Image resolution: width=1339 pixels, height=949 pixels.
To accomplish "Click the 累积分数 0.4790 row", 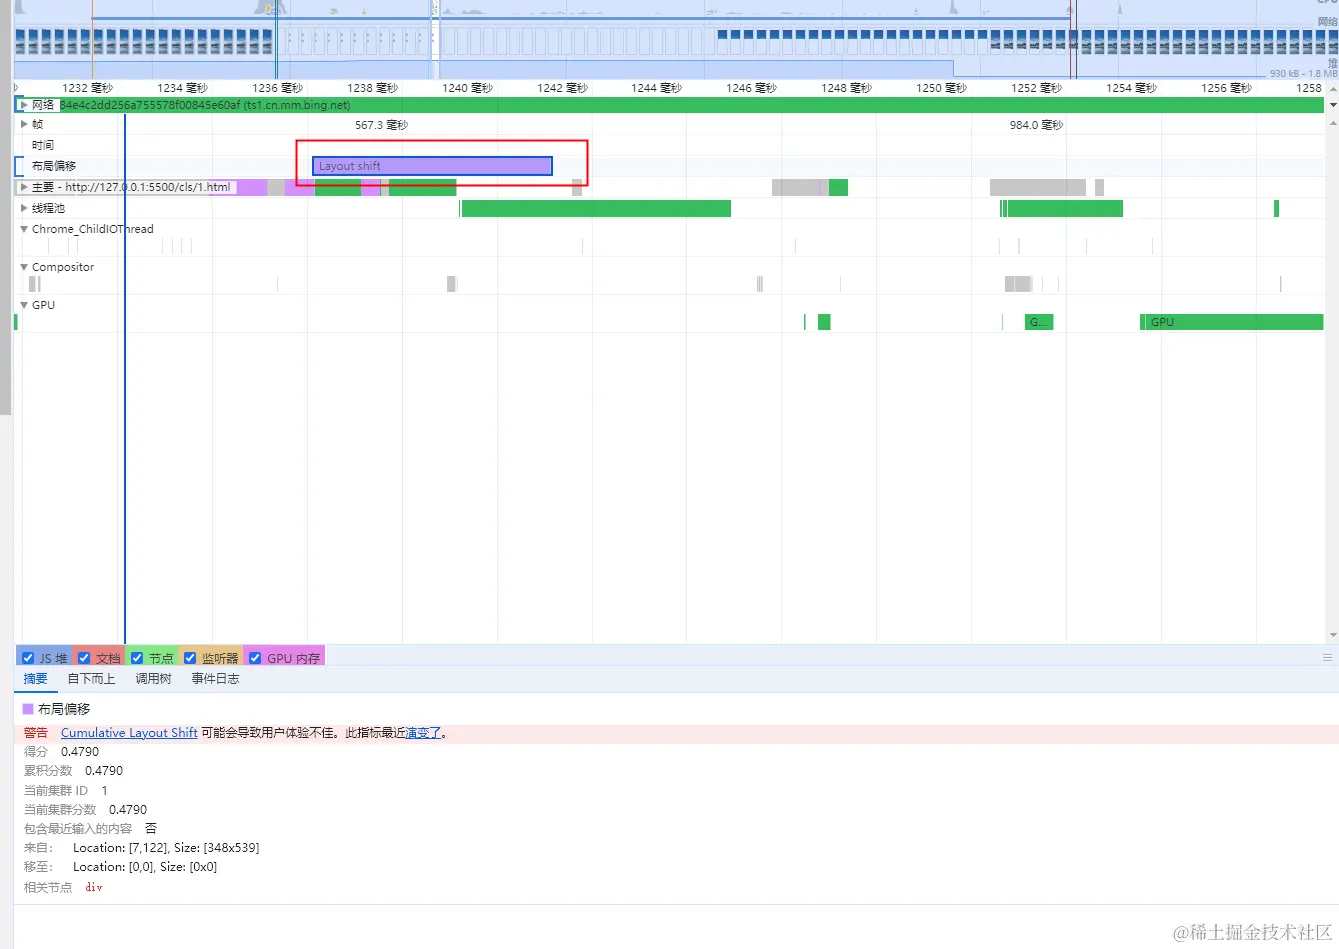I will 73,771.
